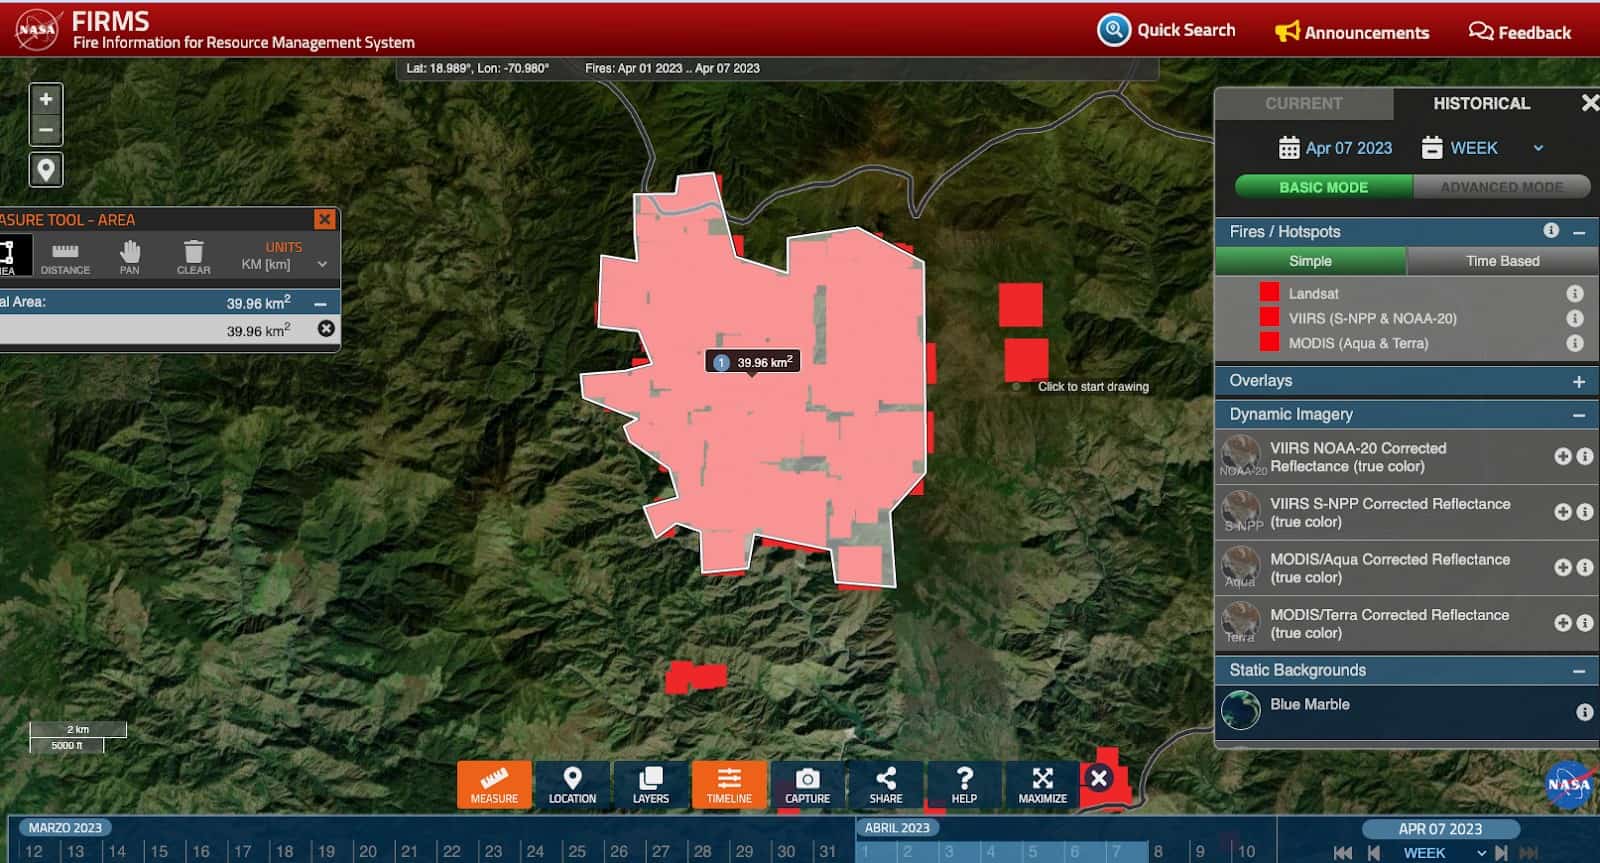Select the Distance measure tool

click(65, 256)
